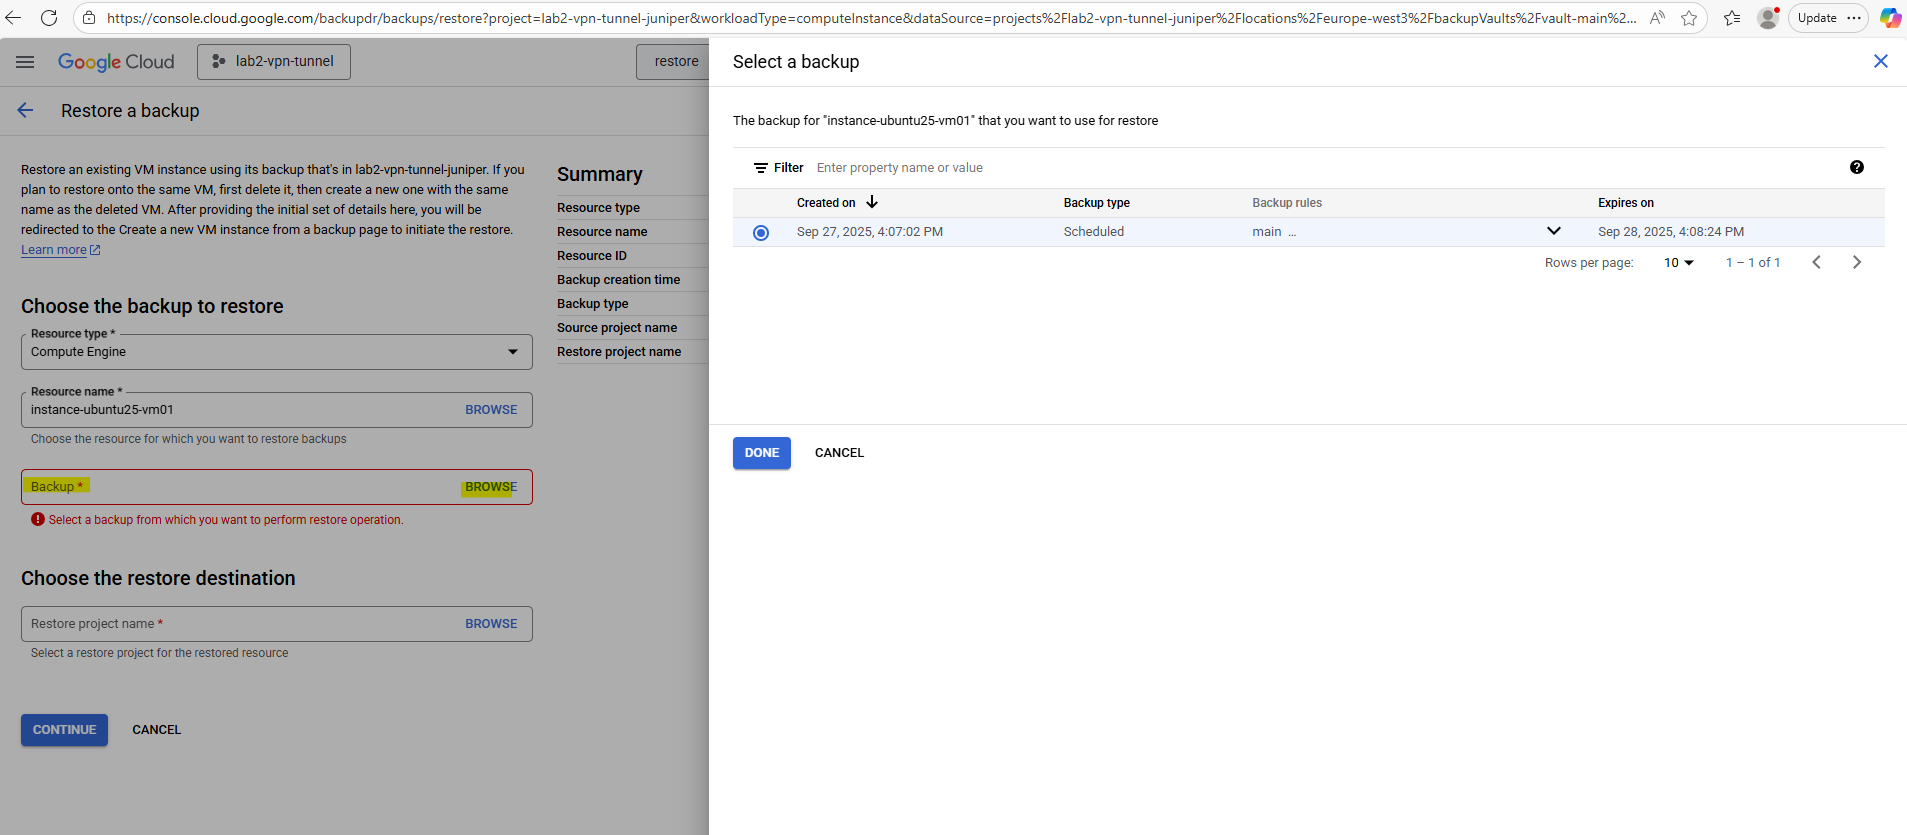1907x835 pixels.
Task: Sort by Created on arrow icon
Action: (x=872, y=202)
